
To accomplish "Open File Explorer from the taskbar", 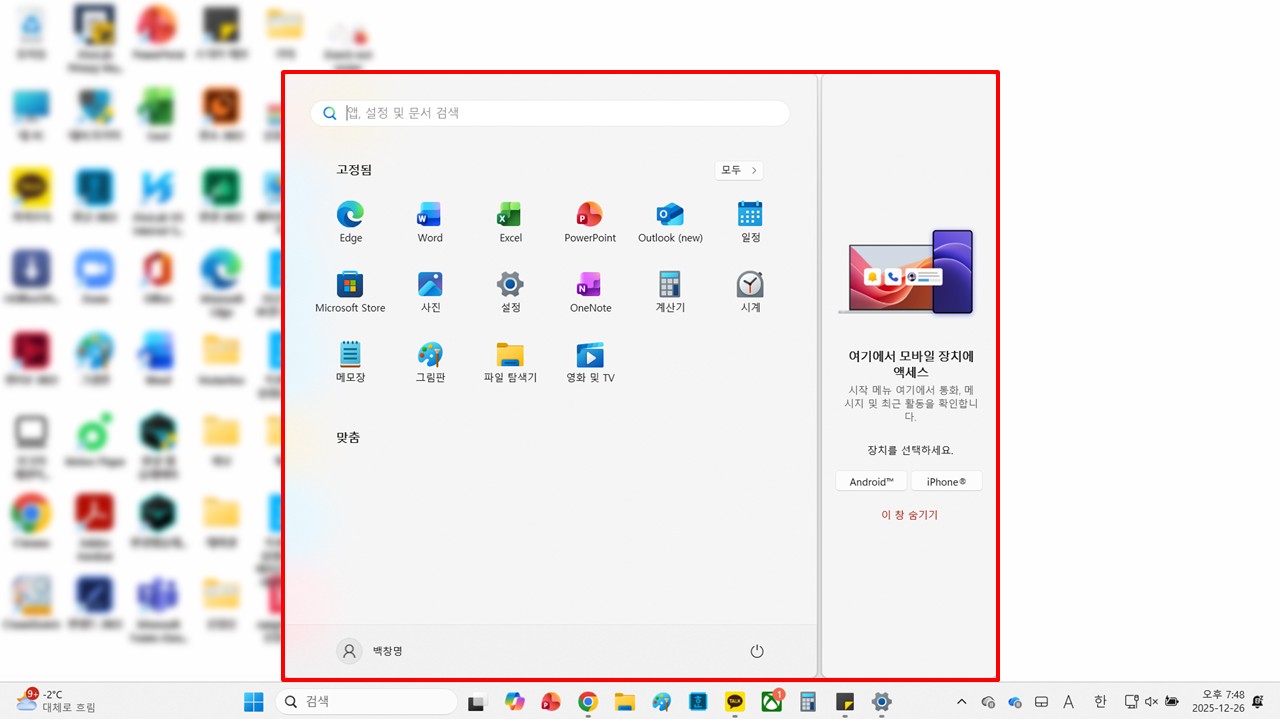I will coord(625,702).
